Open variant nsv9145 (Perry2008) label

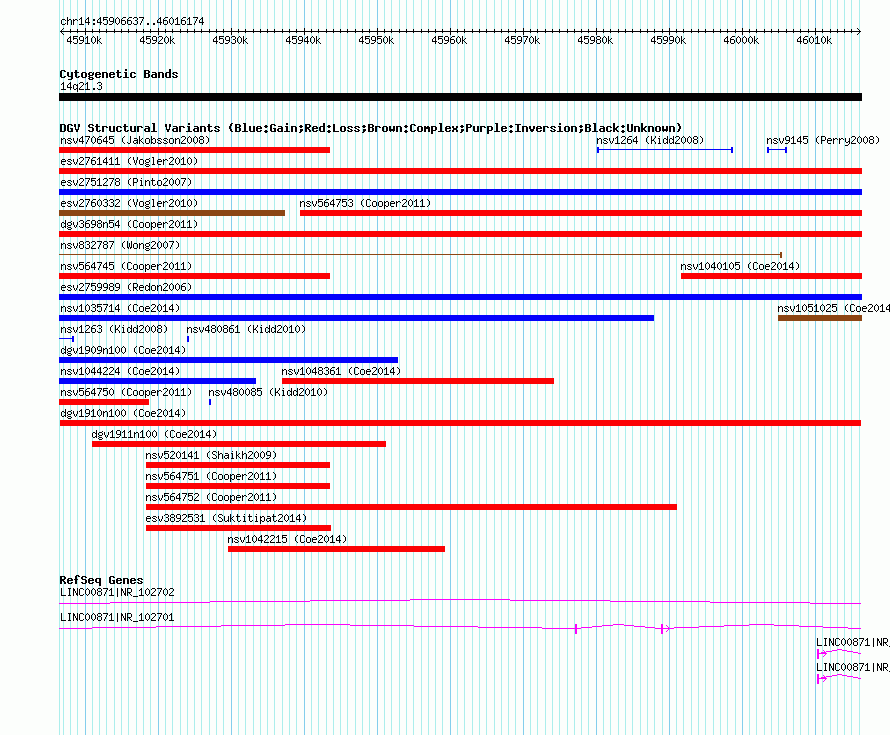pos(822,140)
